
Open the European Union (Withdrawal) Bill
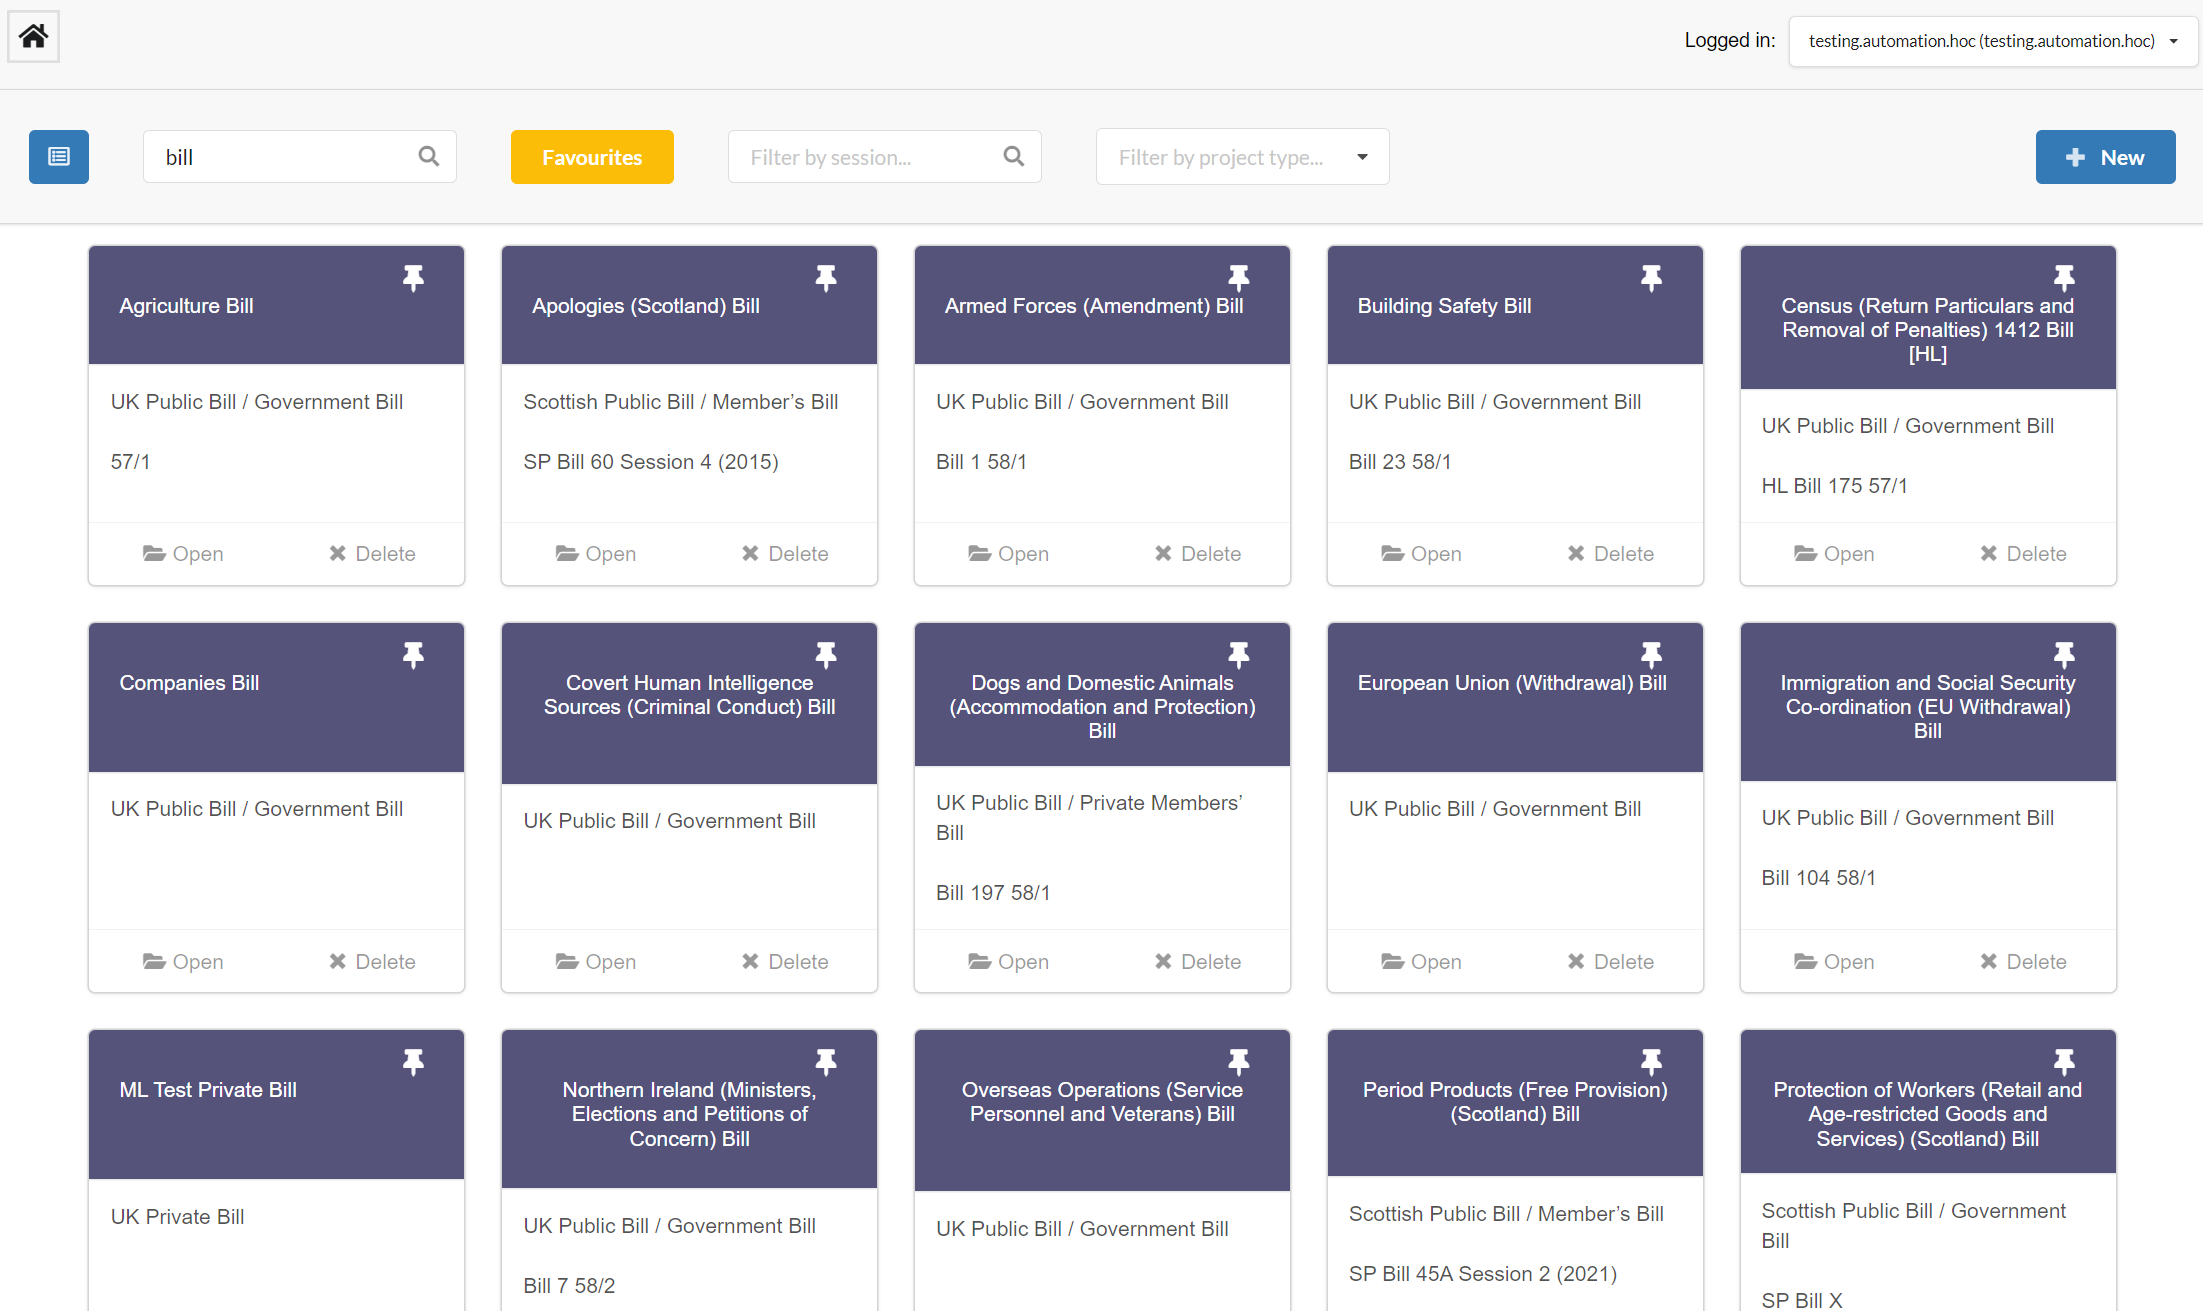tap(1421, 962)
